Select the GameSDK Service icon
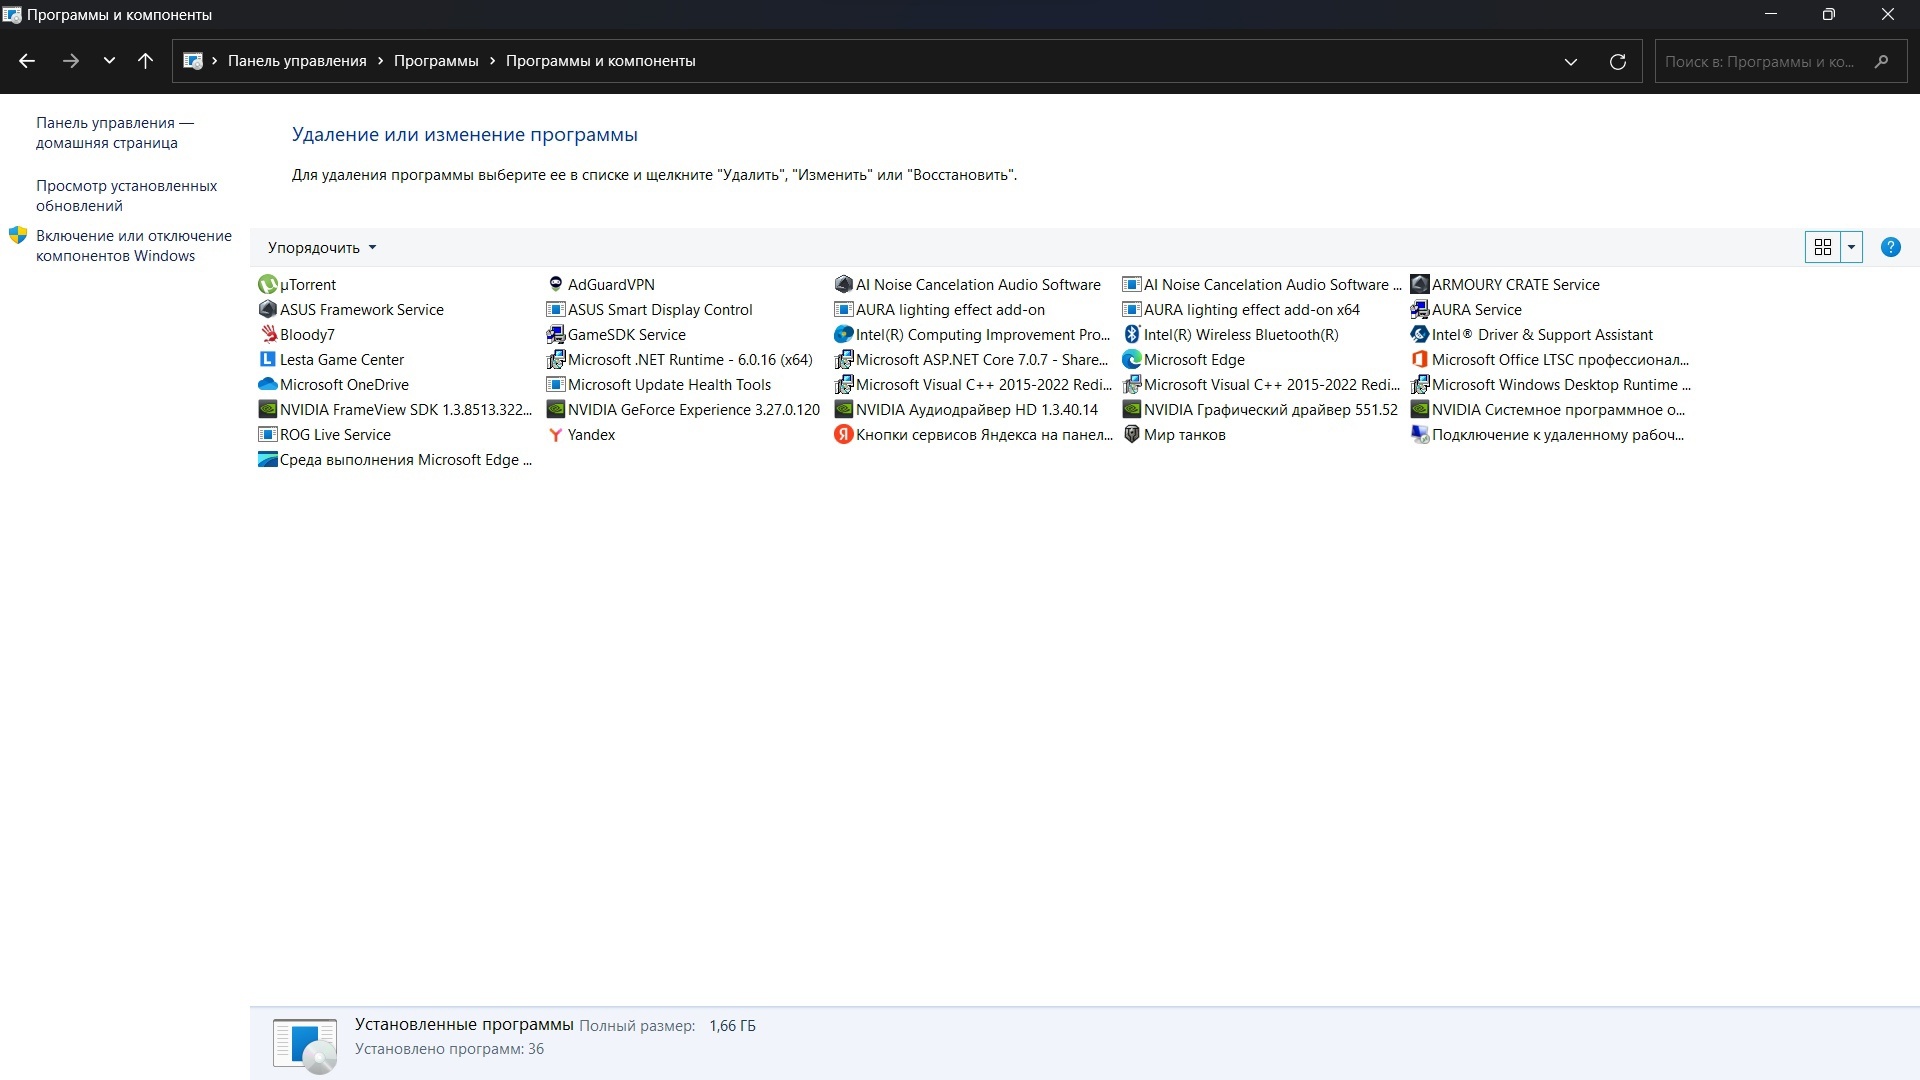 [x=556, y=335]
